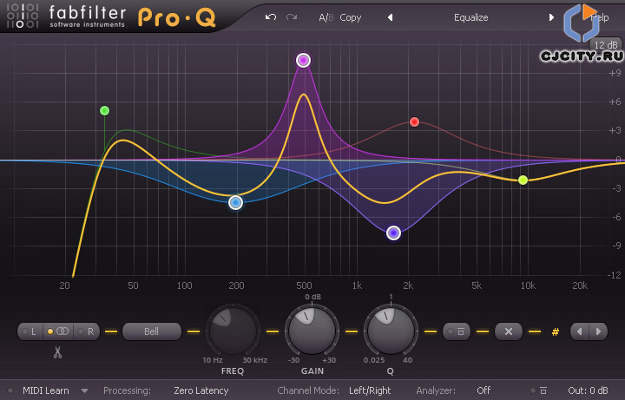Set the band to stereo with the linked-circles button

pyautogui.click(x=59, y=331)
